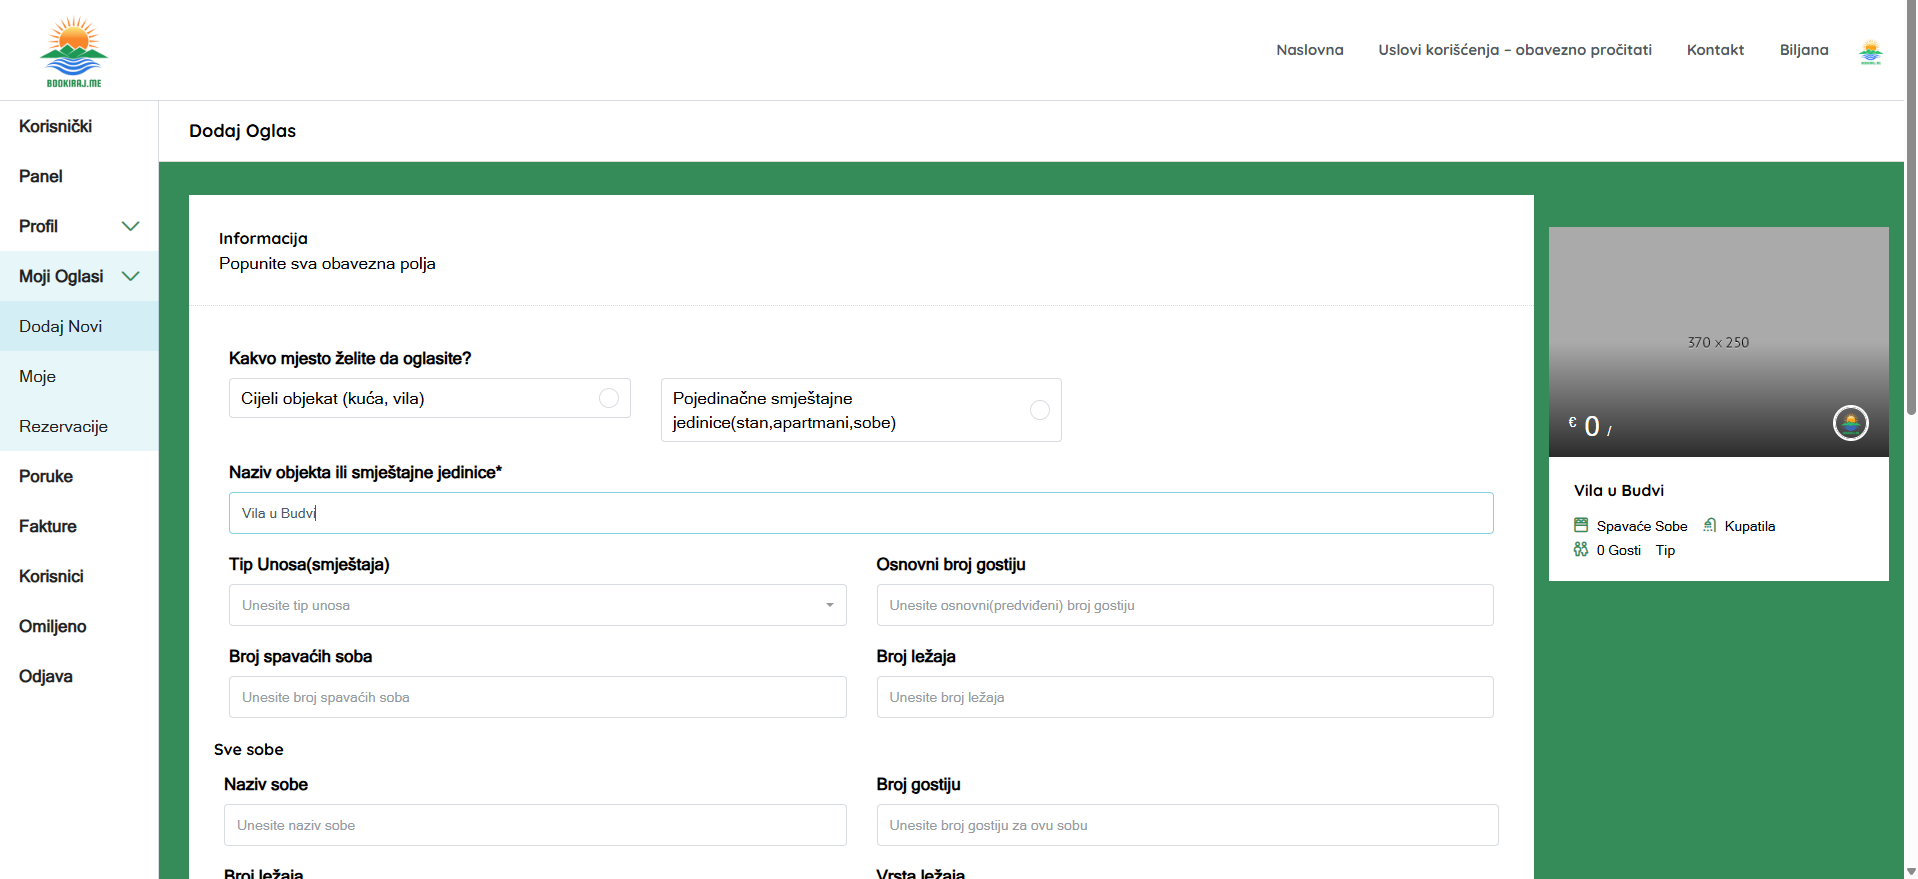Open Rezervacije in the sidebar
Image resolution: width=1918 pixels, height=879 pixels.
pos(63,426)
